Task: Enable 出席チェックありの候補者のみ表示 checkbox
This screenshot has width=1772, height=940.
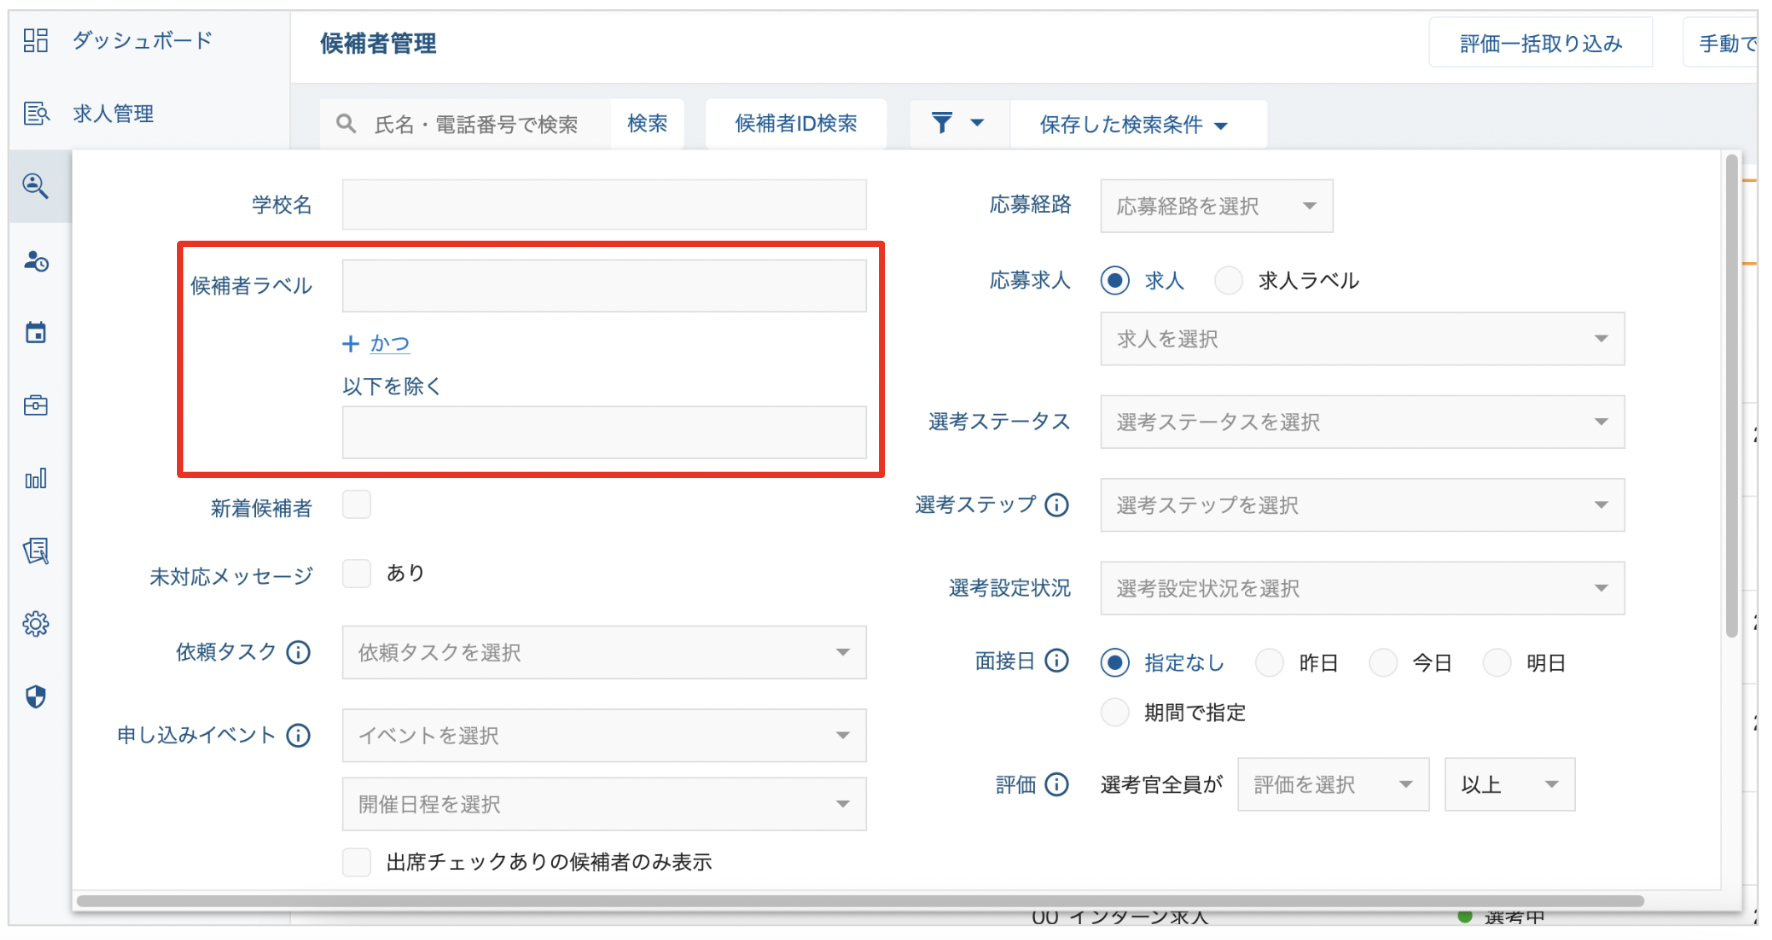Action: tap(357, 862)
